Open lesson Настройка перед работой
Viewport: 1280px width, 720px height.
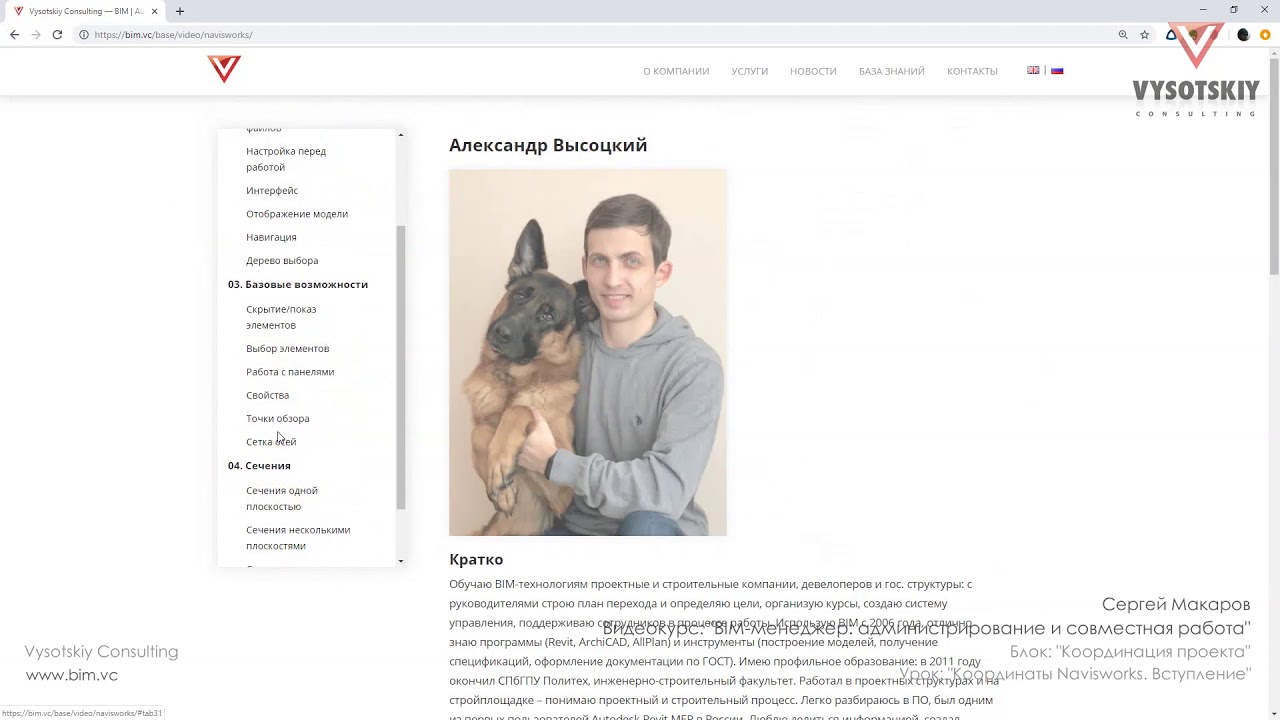pyautogui.click(x=286, y=159)
